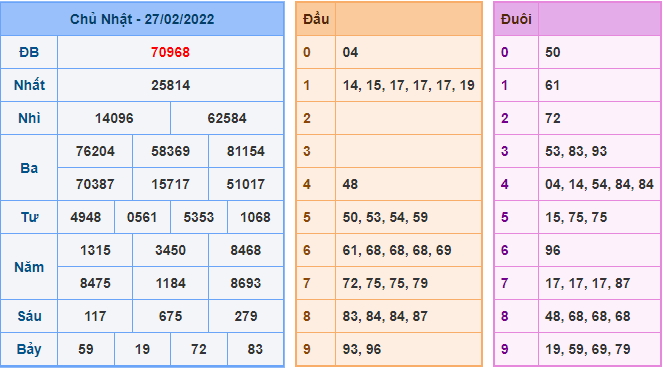Select fifth prize number 8468

[246, 250]
